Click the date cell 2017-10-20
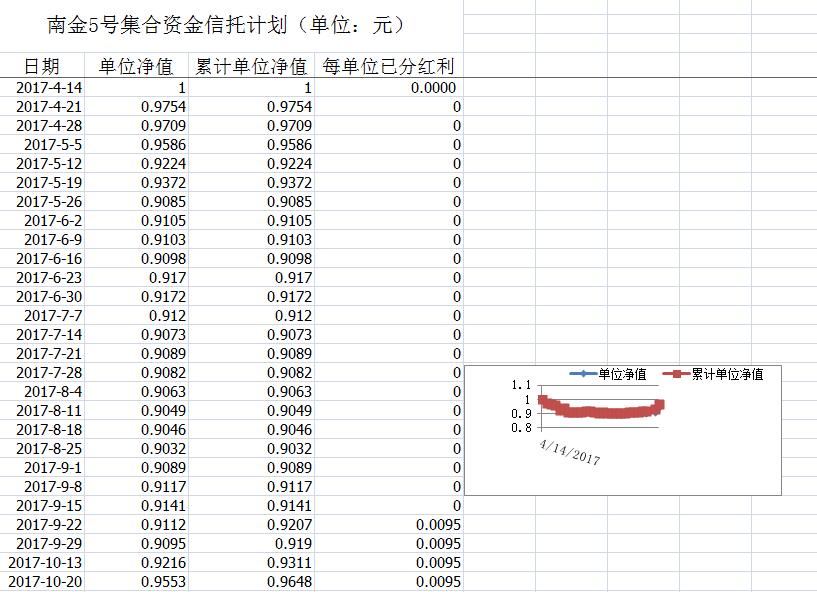This screenshot has height=592, width=817. click(x=47, y=582)
